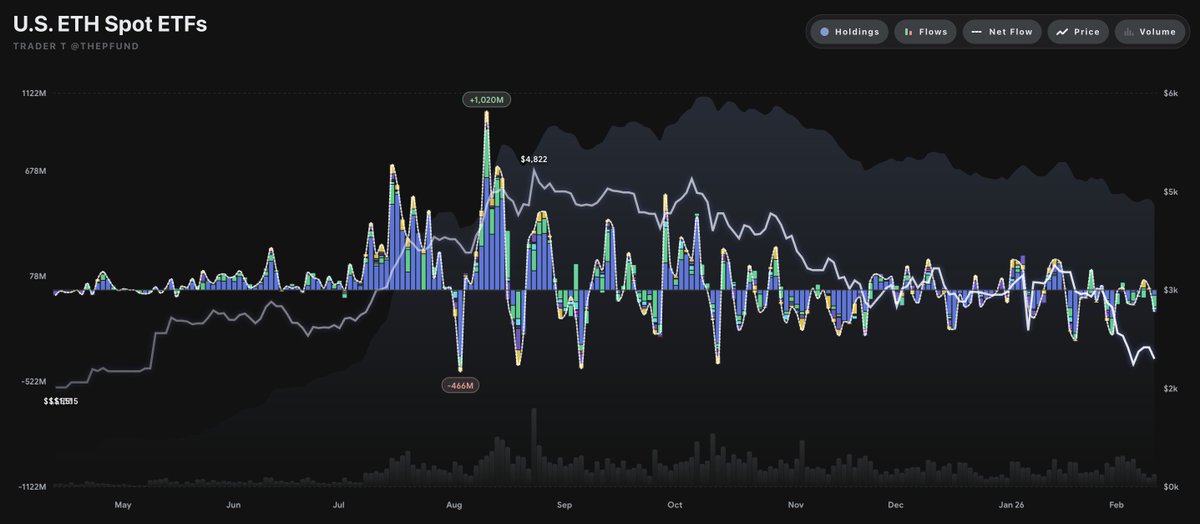Click the Price trend-line icon
Viewport: 1200px width, 524px height.
coord(1062,32)
